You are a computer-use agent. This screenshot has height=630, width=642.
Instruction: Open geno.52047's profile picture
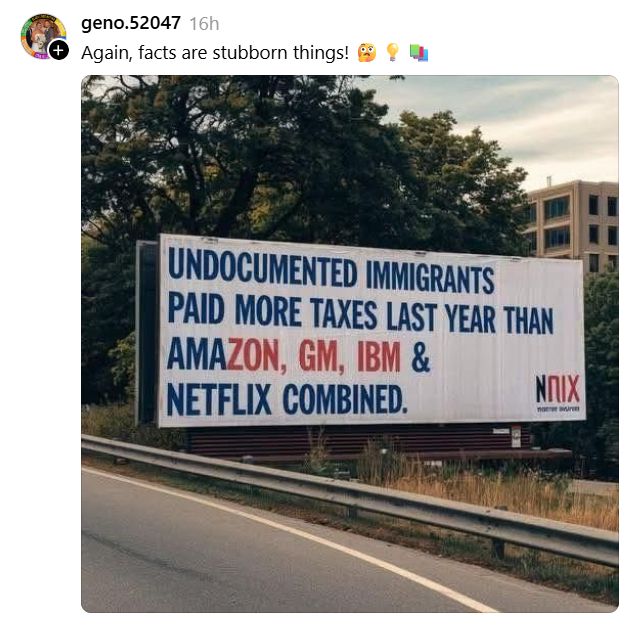click(x=43, y=36)
